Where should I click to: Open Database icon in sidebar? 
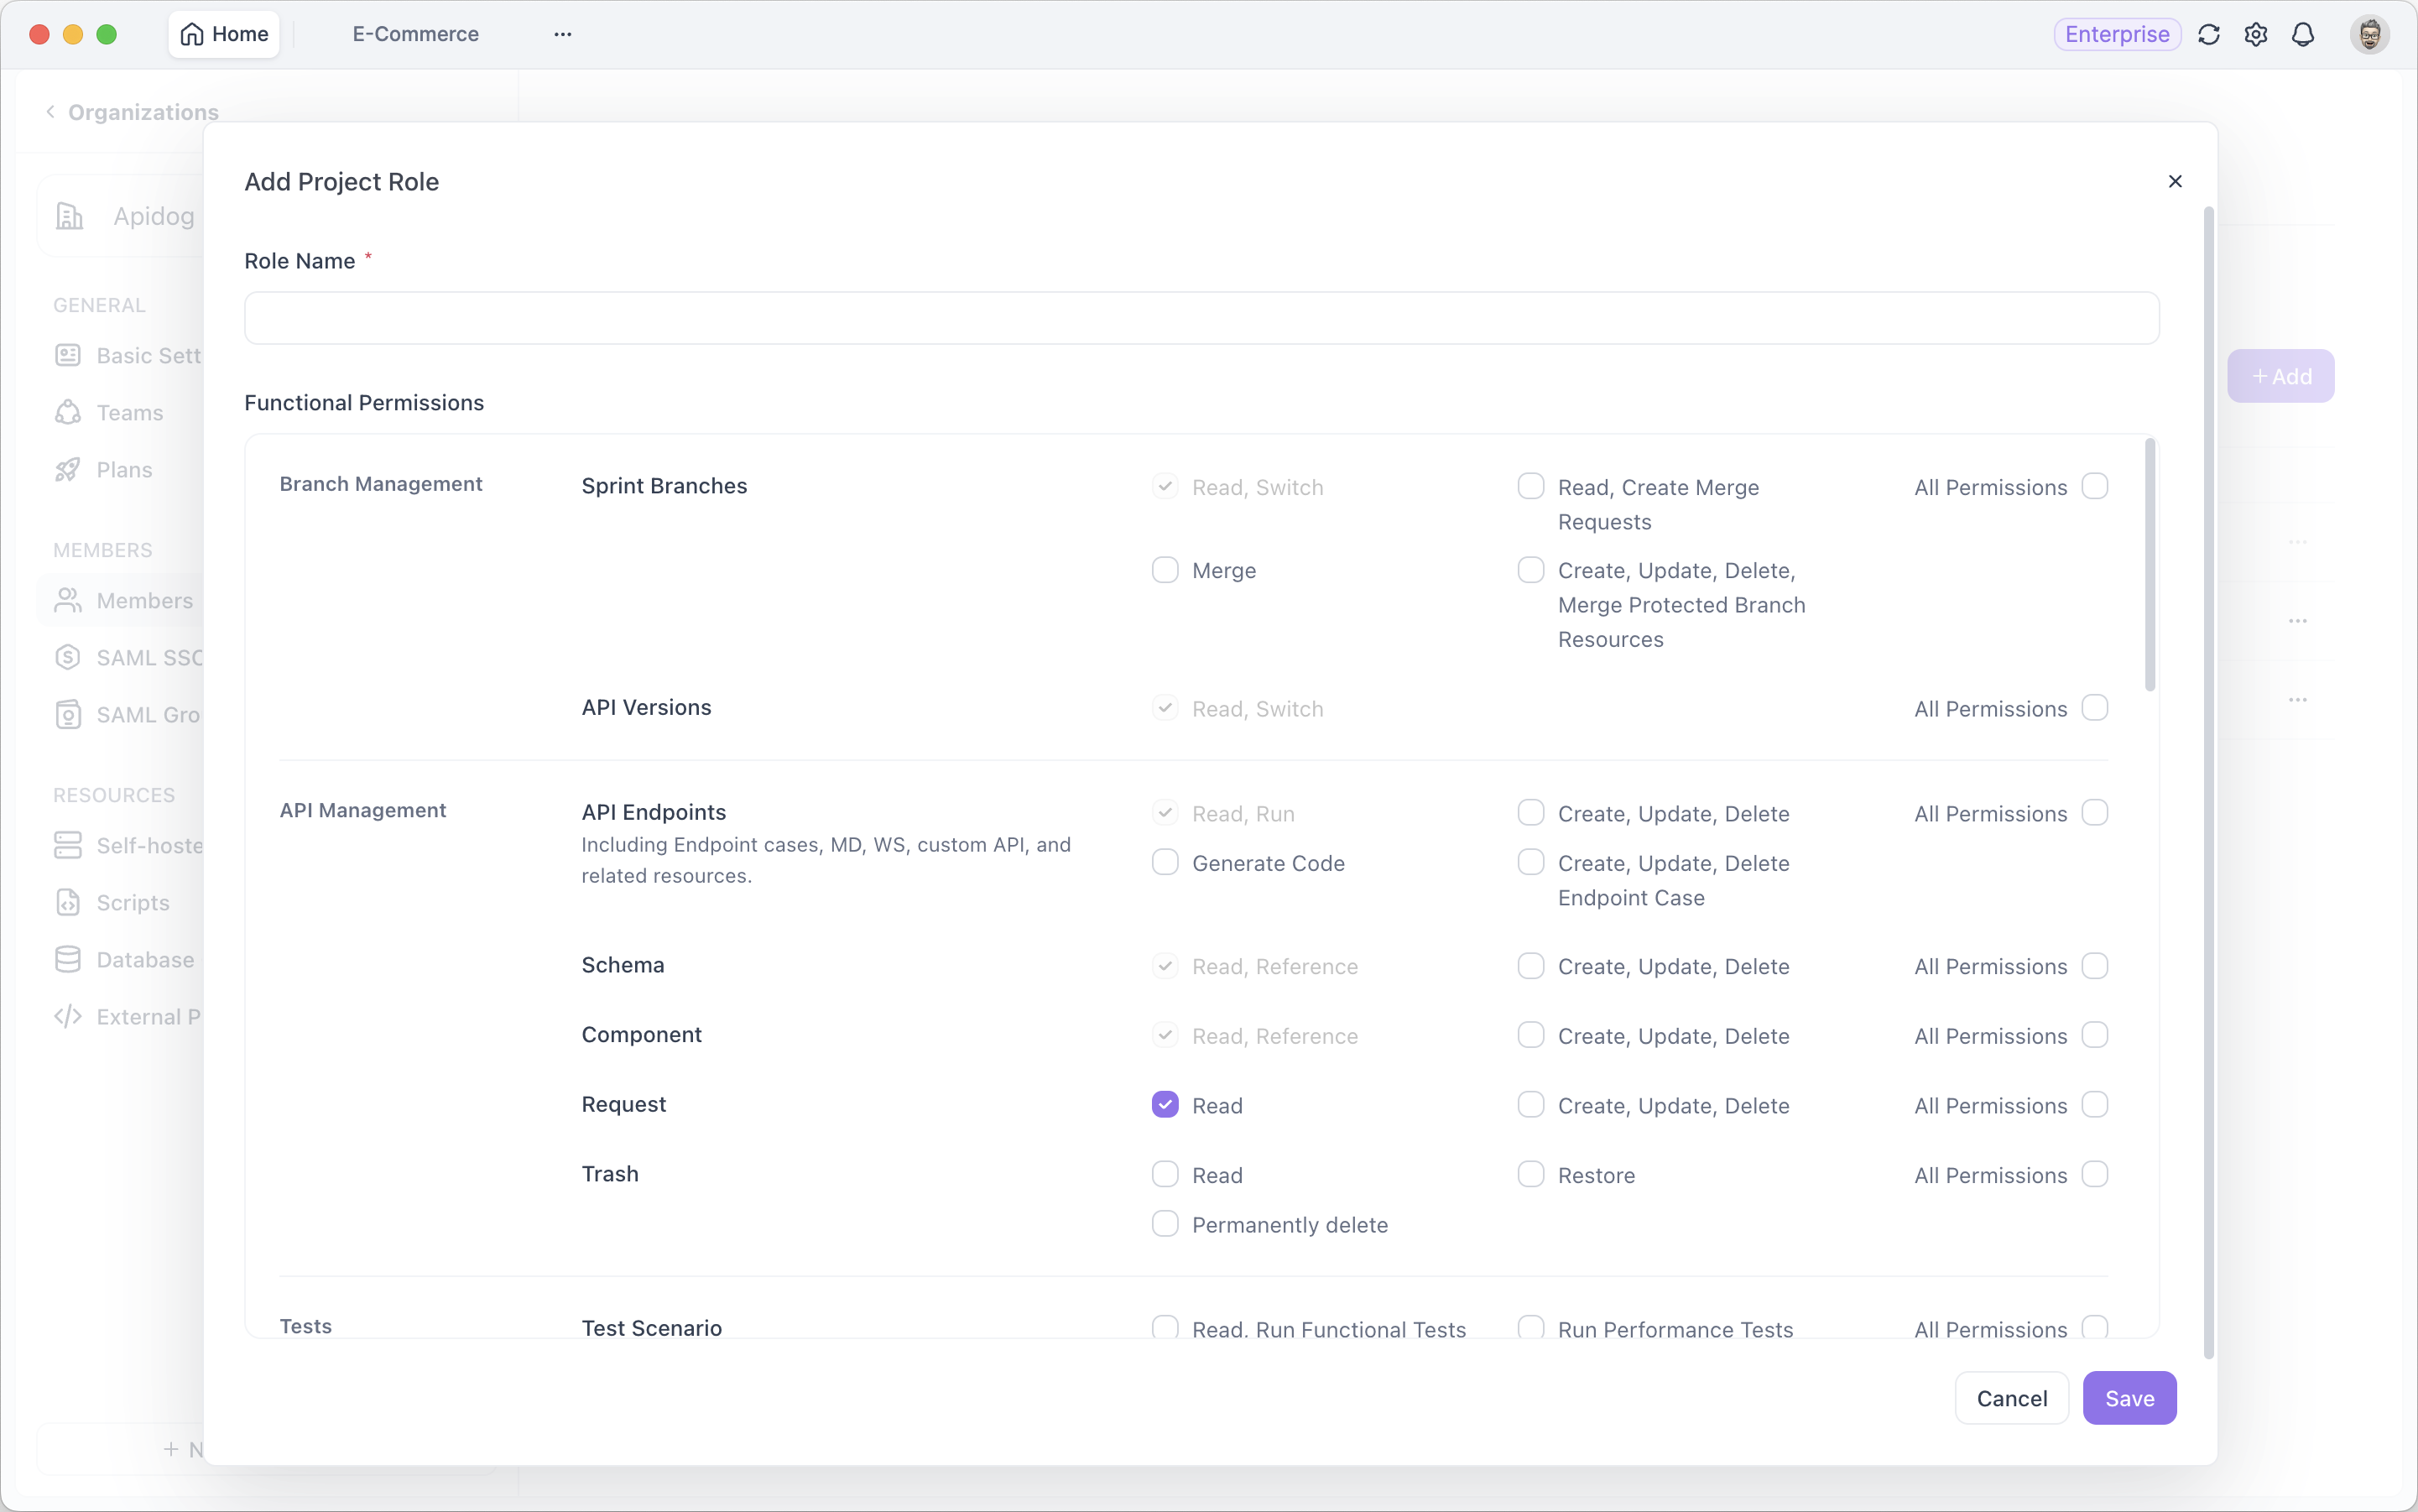point(68,960)
